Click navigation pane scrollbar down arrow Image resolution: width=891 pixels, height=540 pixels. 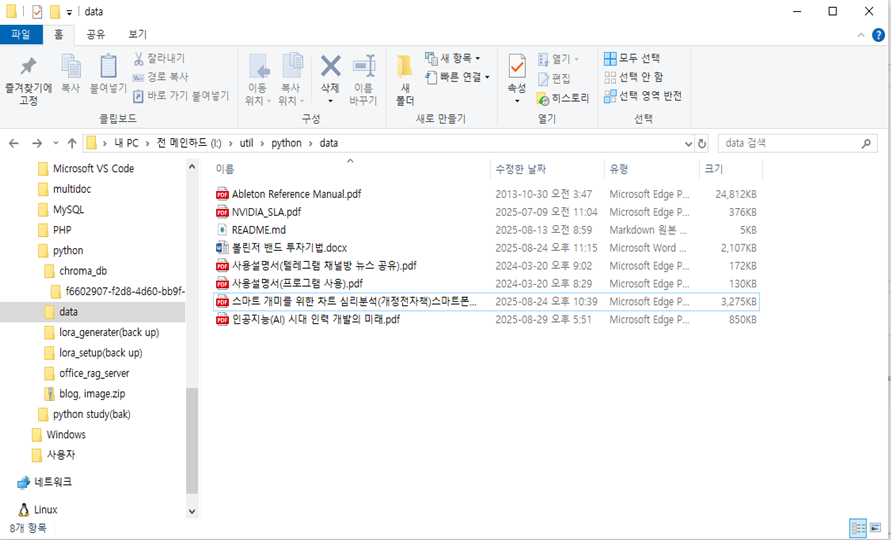(x=192, y=512)
